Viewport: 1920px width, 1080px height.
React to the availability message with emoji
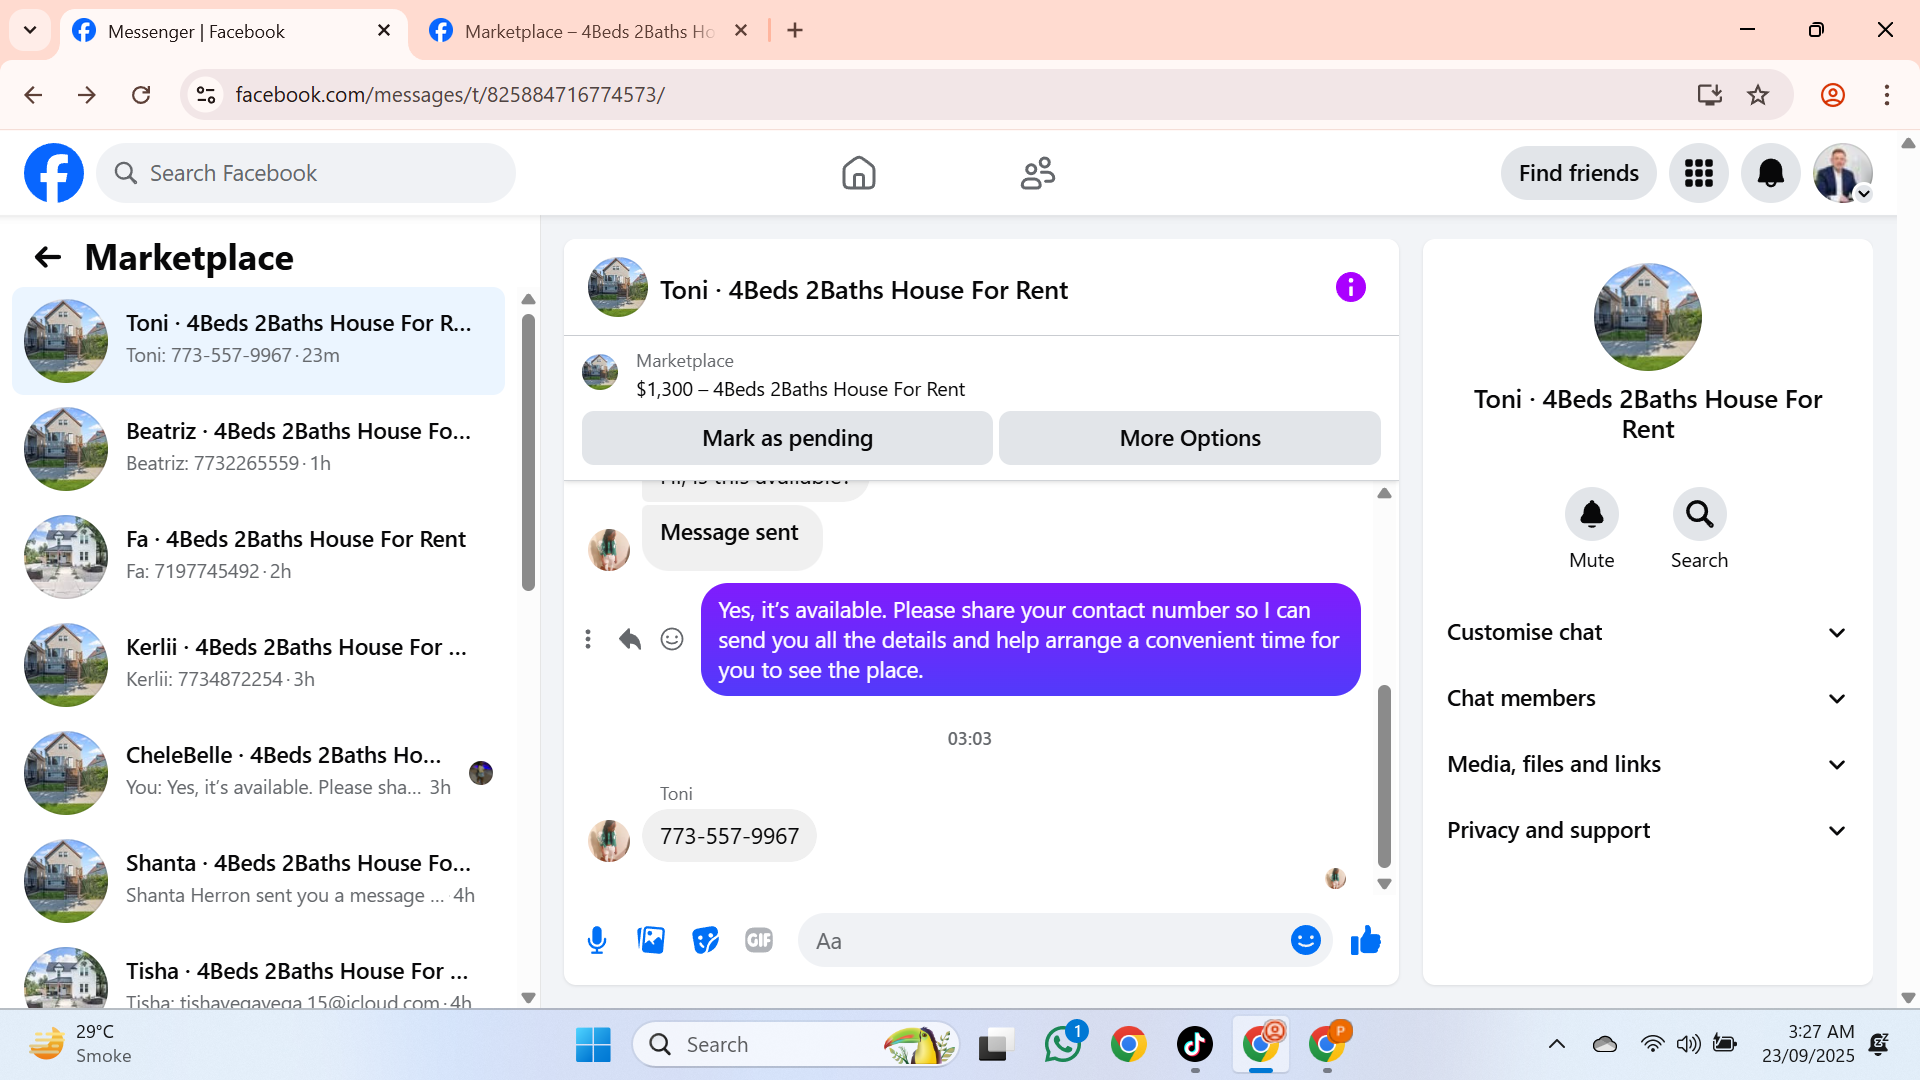pyautogui.click(x=672, y=639)
